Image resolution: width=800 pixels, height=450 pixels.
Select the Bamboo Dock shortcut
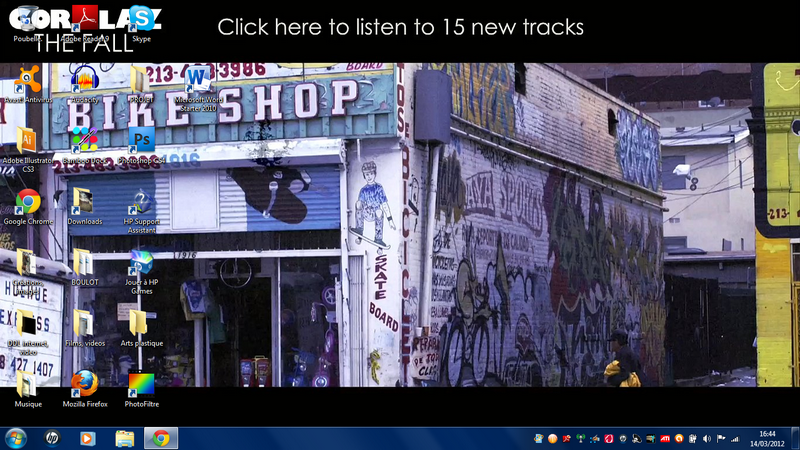point(85,145)
